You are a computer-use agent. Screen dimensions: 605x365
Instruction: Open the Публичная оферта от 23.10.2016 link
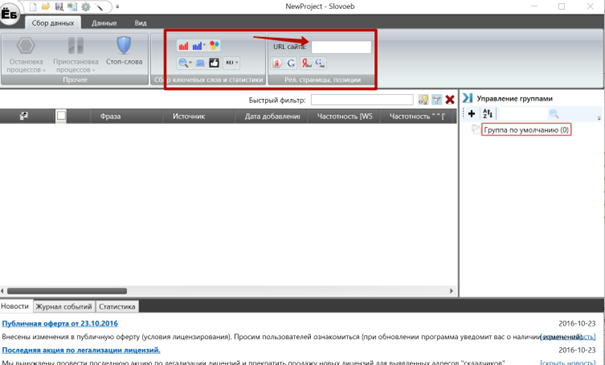click(x=60, y=323)
